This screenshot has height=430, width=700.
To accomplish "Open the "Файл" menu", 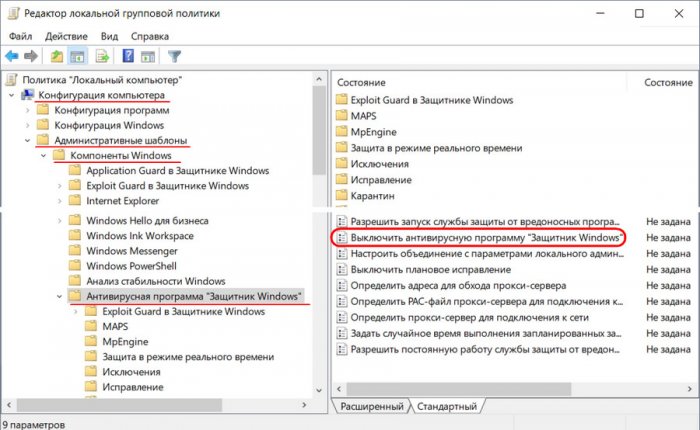I will click(21, 36).
